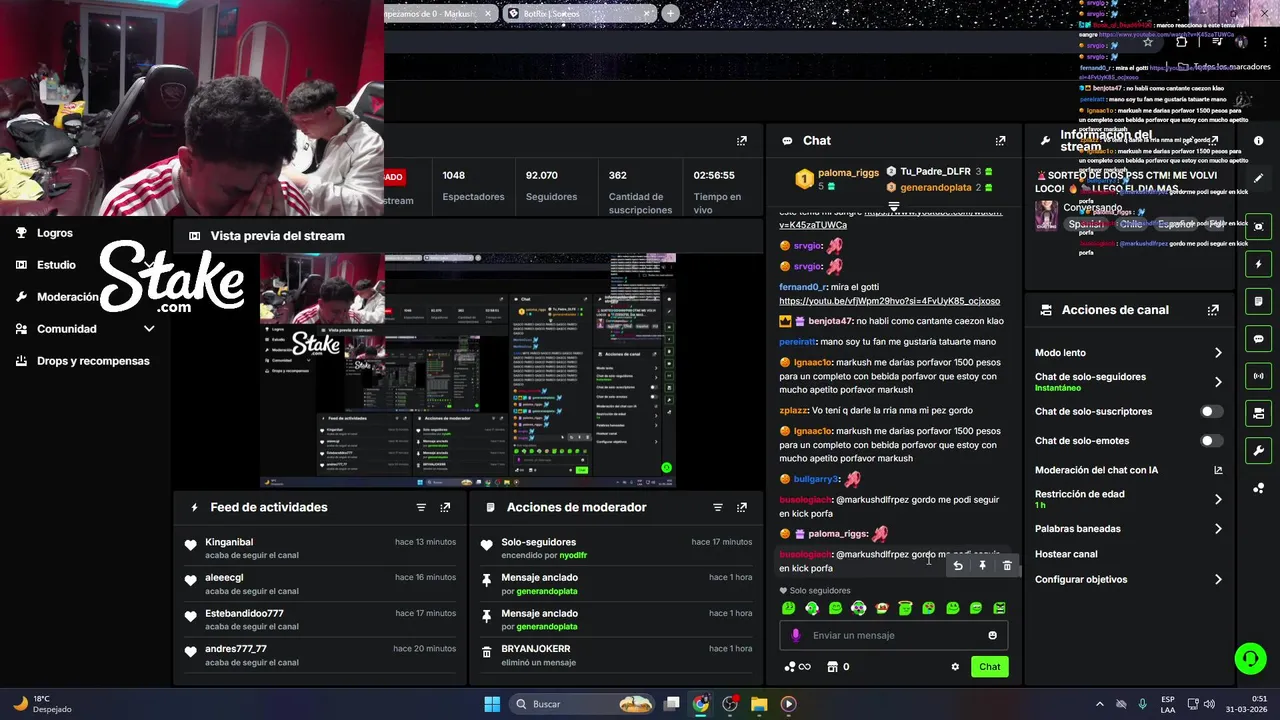Open File Explorer from taskbar
1280x720 pixels.
pos(759,704)
